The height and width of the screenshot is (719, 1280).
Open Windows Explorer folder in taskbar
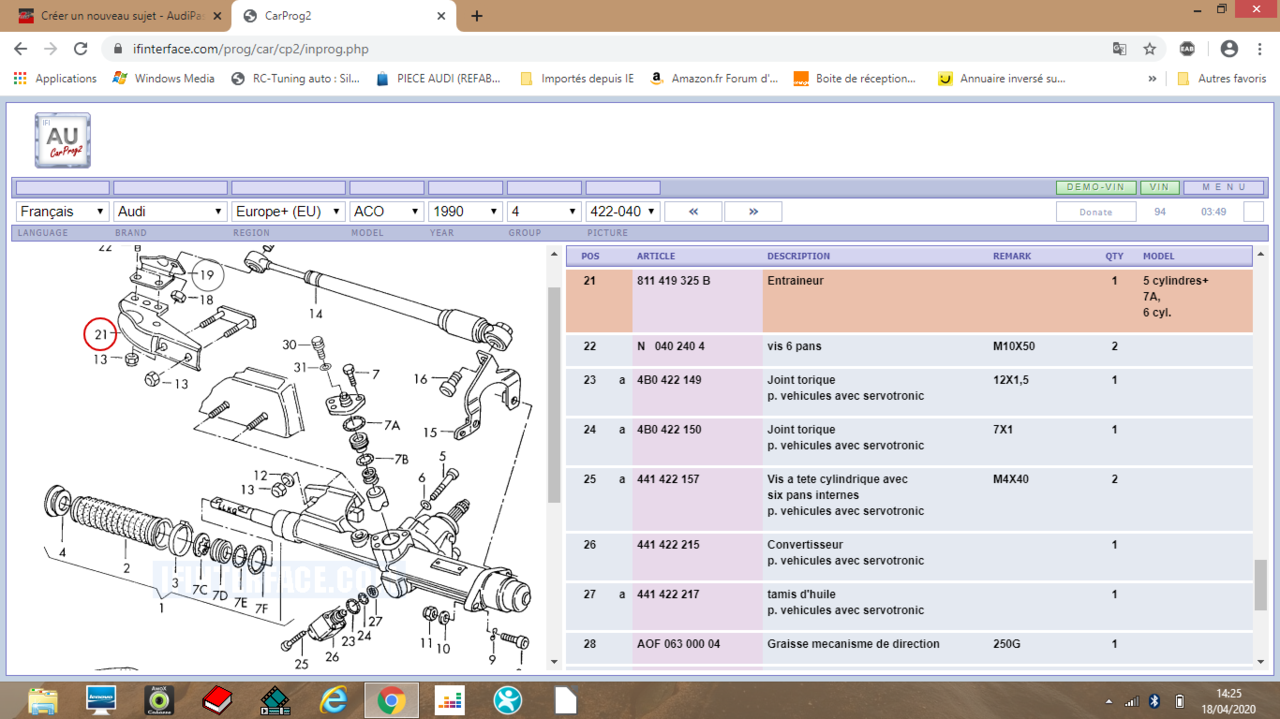(x=43, y=699)
